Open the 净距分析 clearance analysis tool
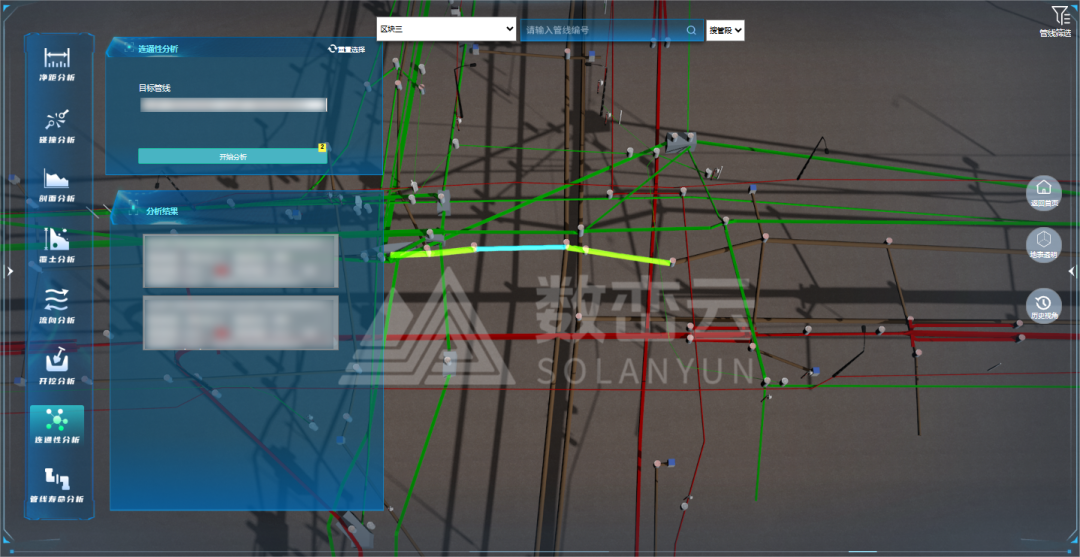The width and height of the screenshot is (1080, 557). (x=56, y=64)
